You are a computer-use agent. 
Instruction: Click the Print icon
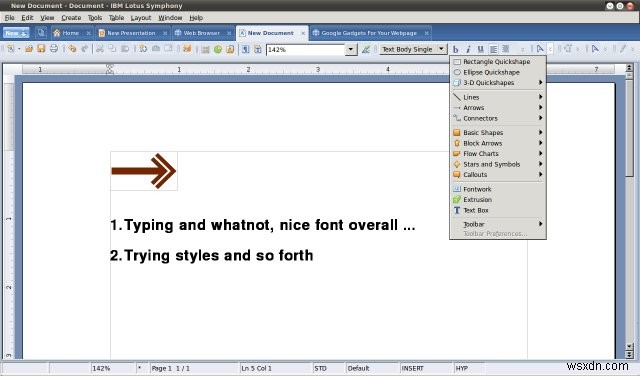click(x=54, y=49)
